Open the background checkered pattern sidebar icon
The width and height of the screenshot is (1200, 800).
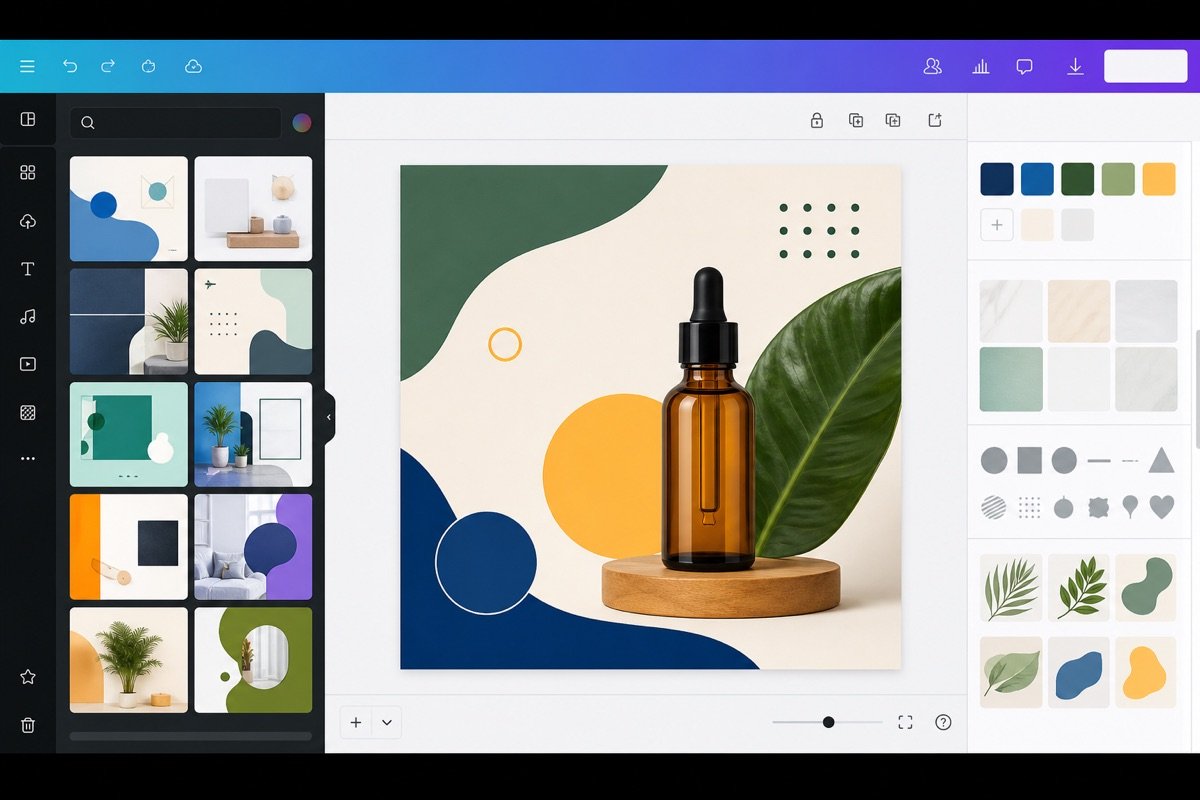28,412
